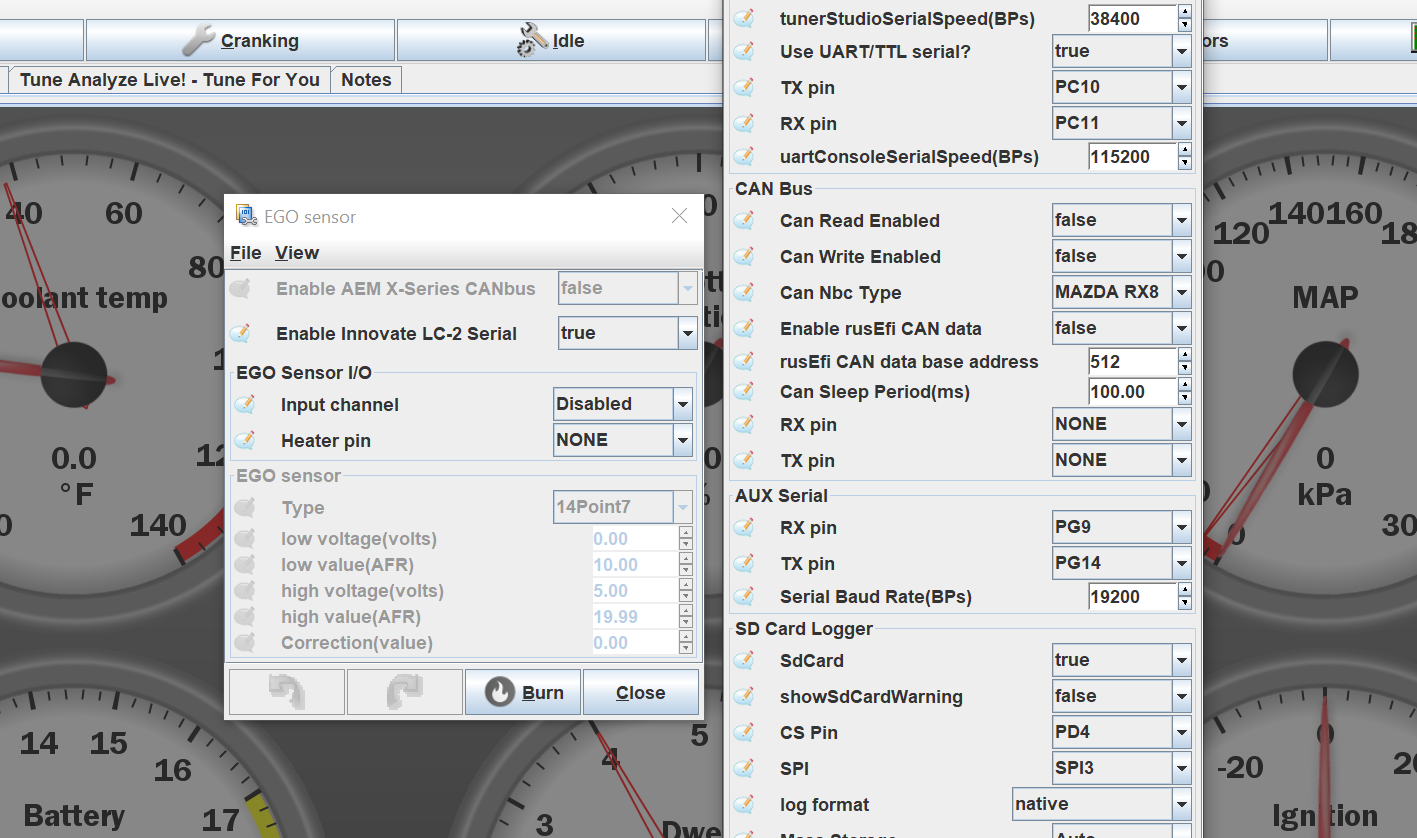
Task: Open the File menu of the EGO sensor dialog
Action: pyautogui.click(x=244, y=252)
